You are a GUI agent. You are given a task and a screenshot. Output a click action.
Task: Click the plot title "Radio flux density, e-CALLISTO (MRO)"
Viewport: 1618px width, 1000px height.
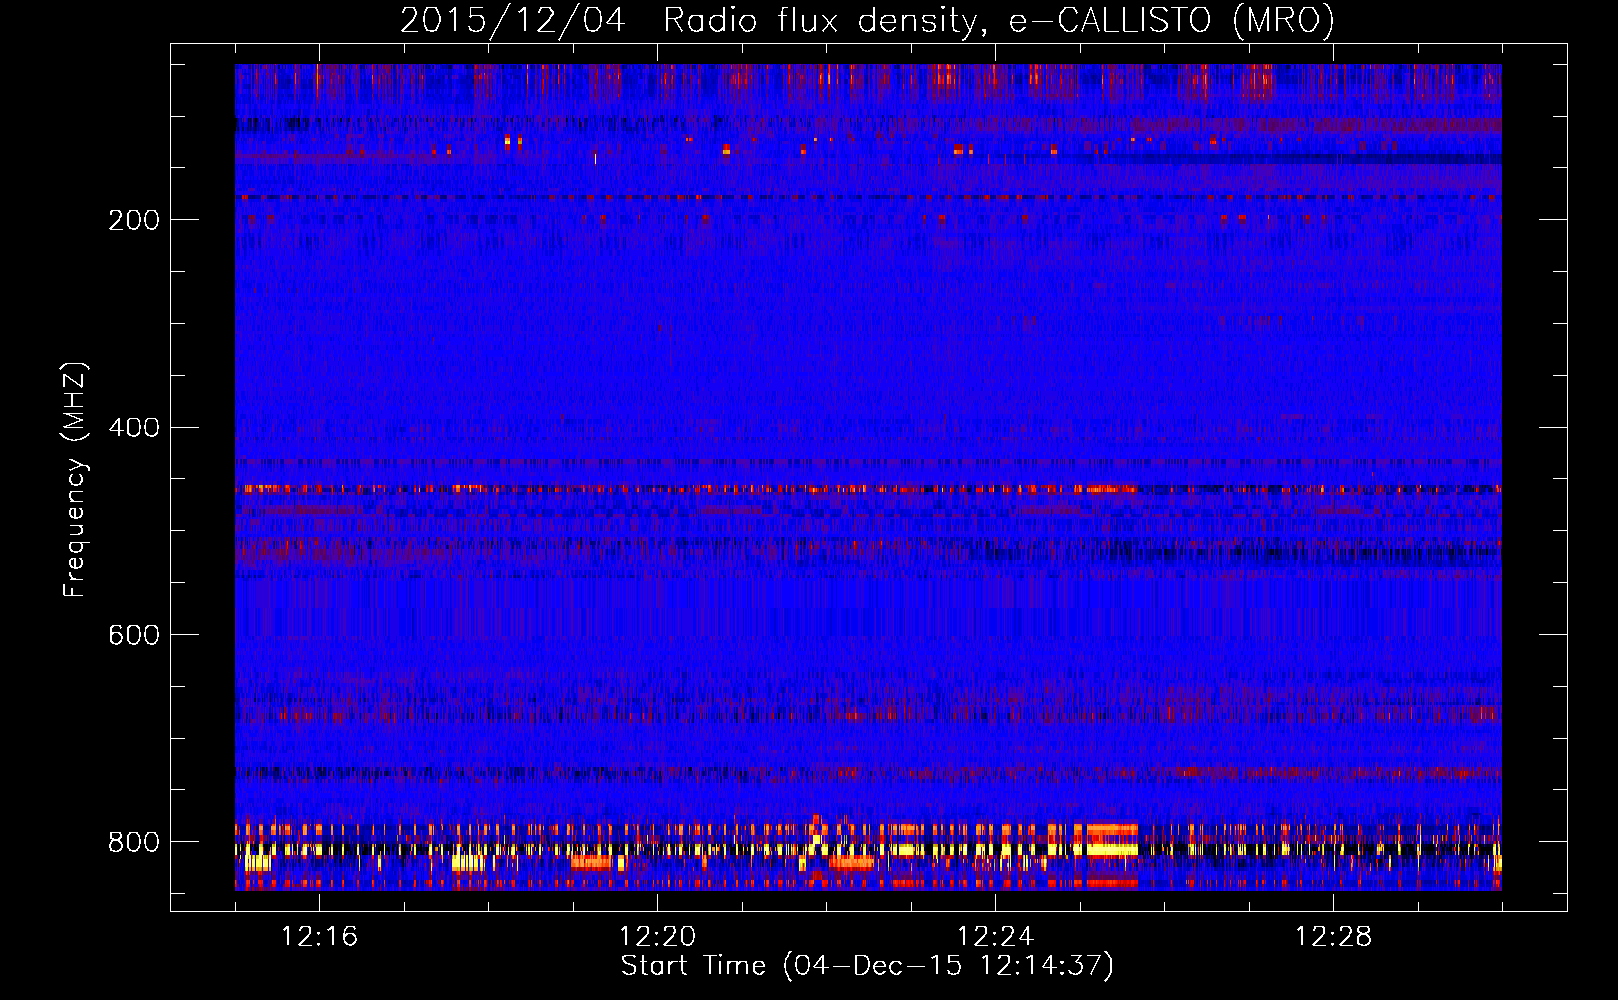[999, 20]
